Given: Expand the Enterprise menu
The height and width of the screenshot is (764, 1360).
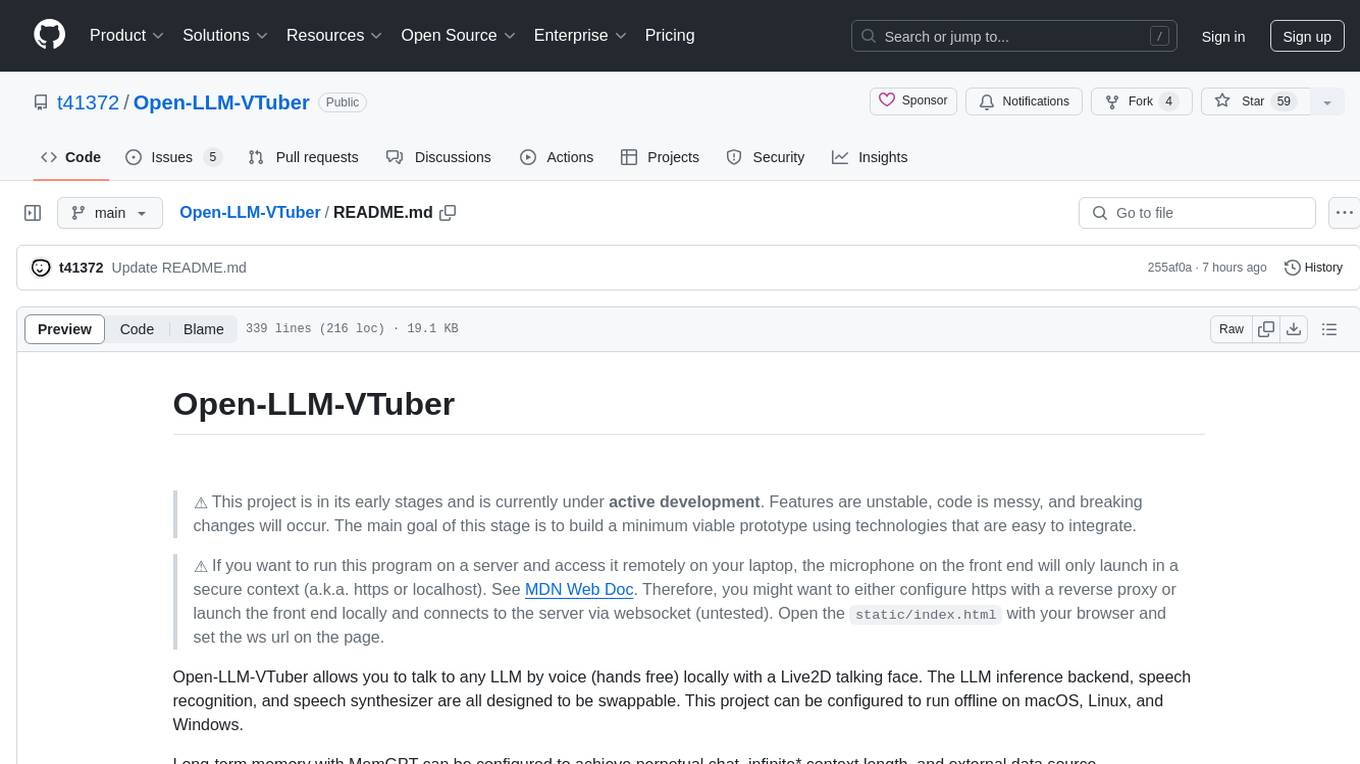Looking at the screenshot, I should pyautogui.click(x=580, y=35).
